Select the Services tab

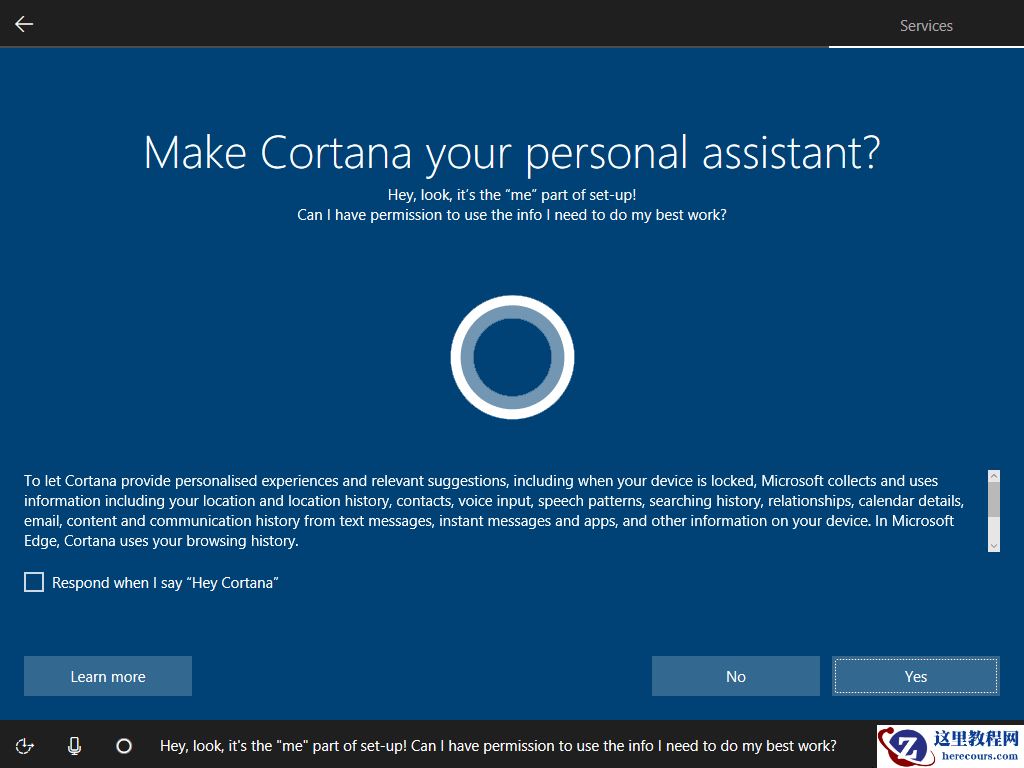(926, 26)
